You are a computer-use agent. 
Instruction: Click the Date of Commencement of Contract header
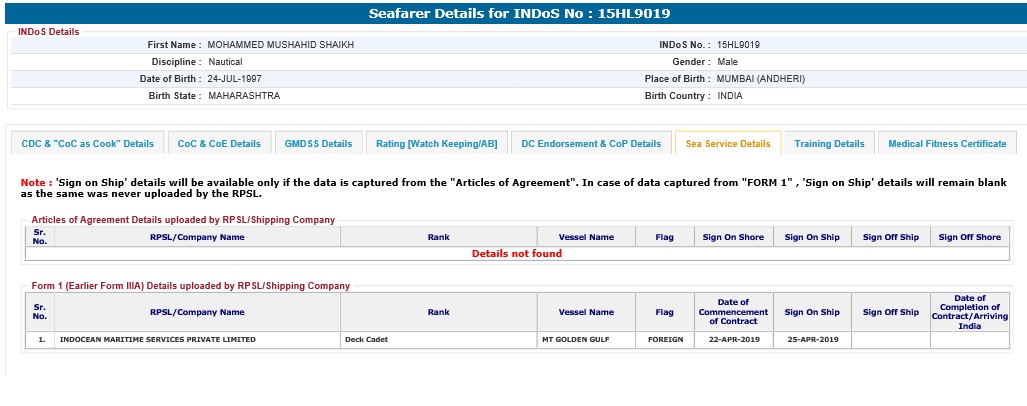733,312
